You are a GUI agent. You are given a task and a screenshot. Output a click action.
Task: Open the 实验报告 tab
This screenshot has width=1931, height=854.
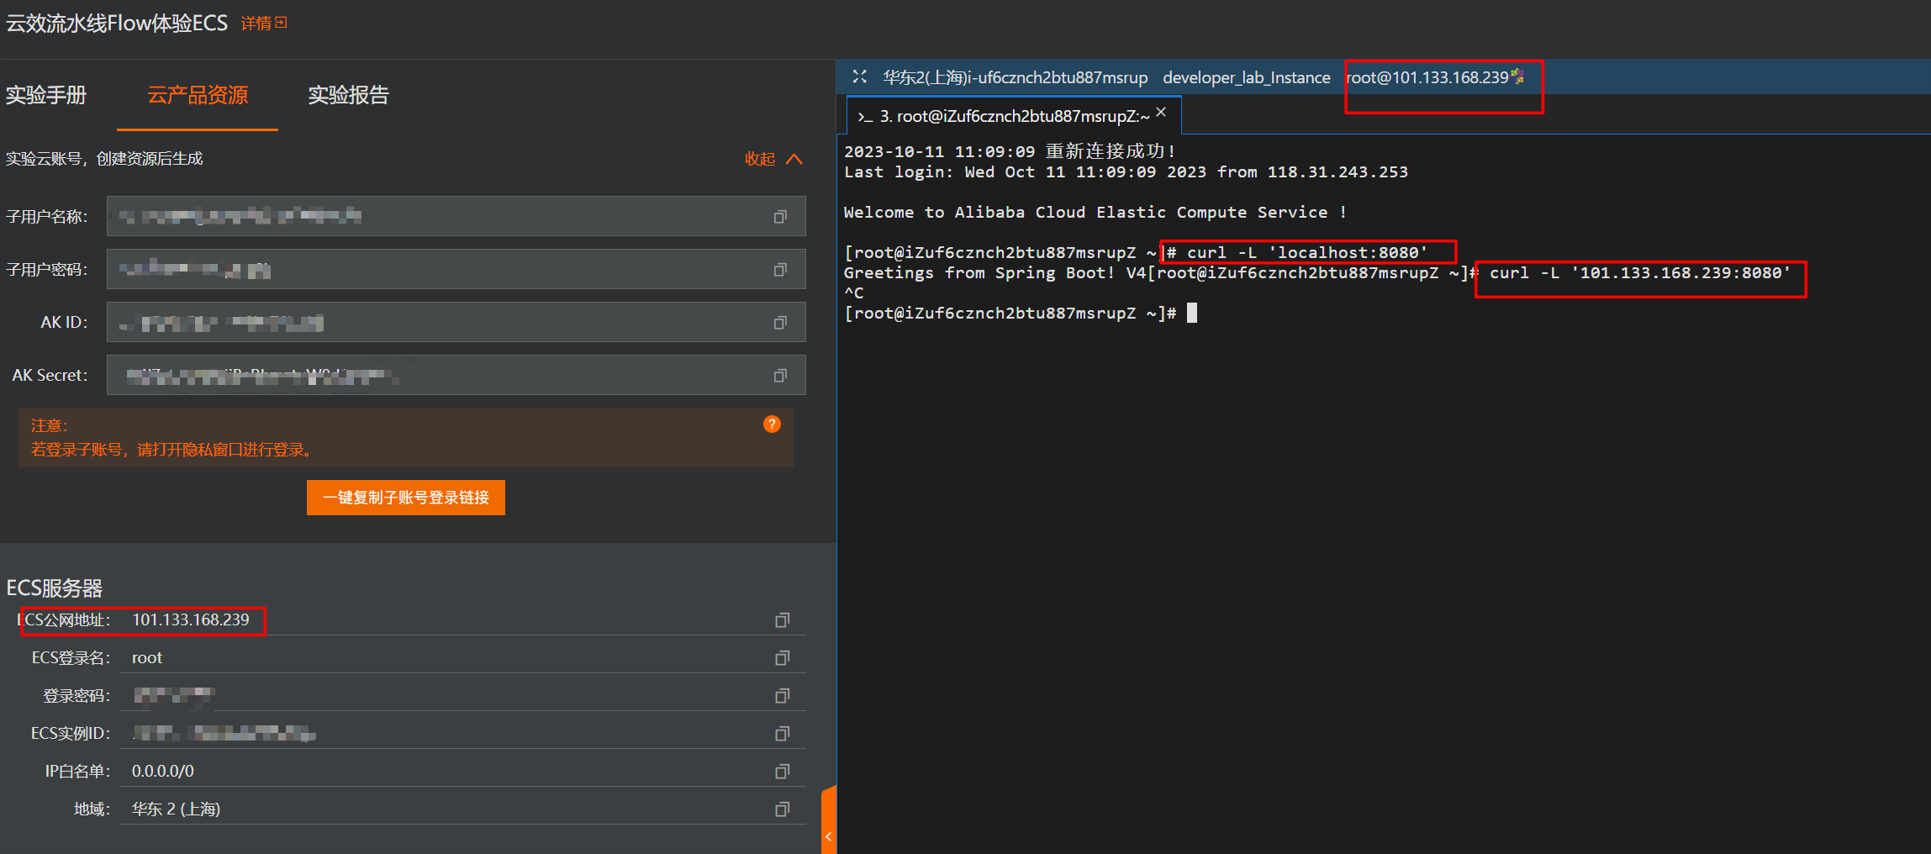(348, 95)
